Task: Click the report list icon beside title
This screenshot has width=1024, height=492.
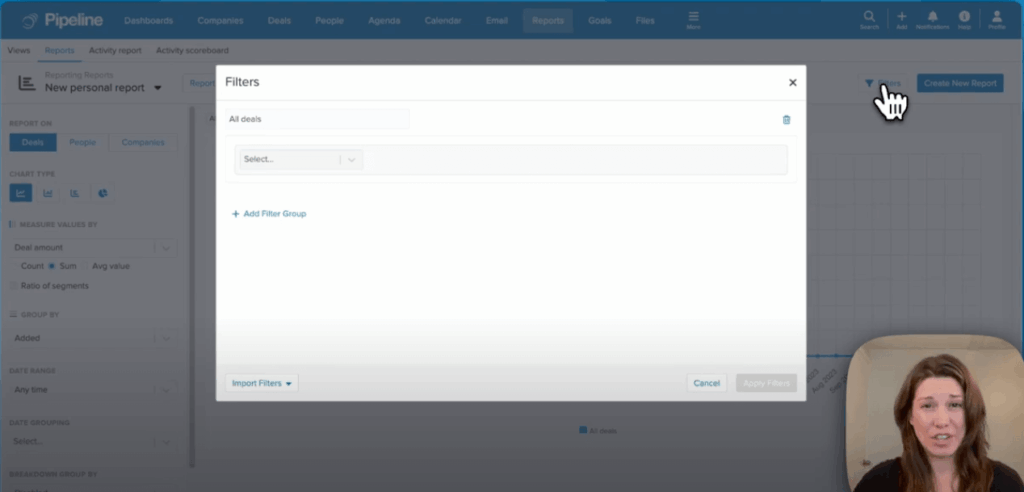Action: pyautogui.click(x=27, y=83)
